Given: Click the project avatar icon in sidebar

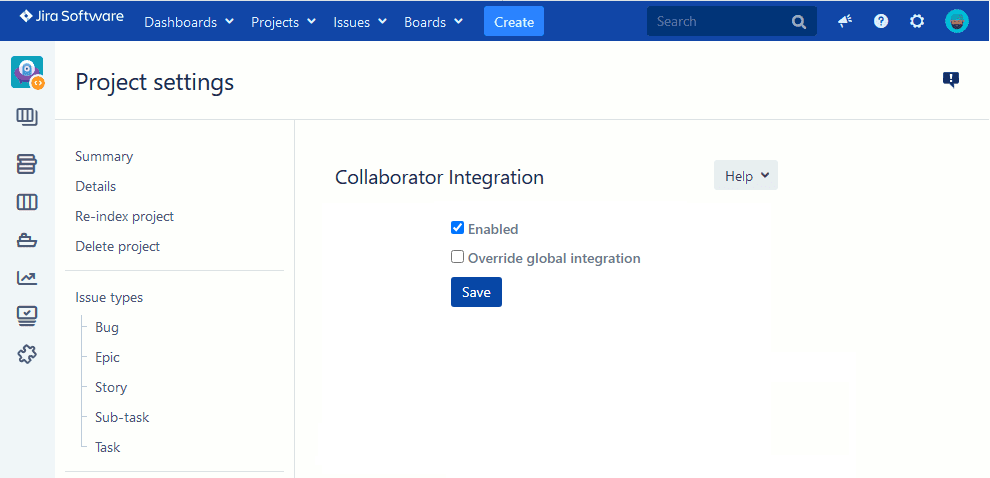Looking at the screenshot, I should (x=27, y=72).
